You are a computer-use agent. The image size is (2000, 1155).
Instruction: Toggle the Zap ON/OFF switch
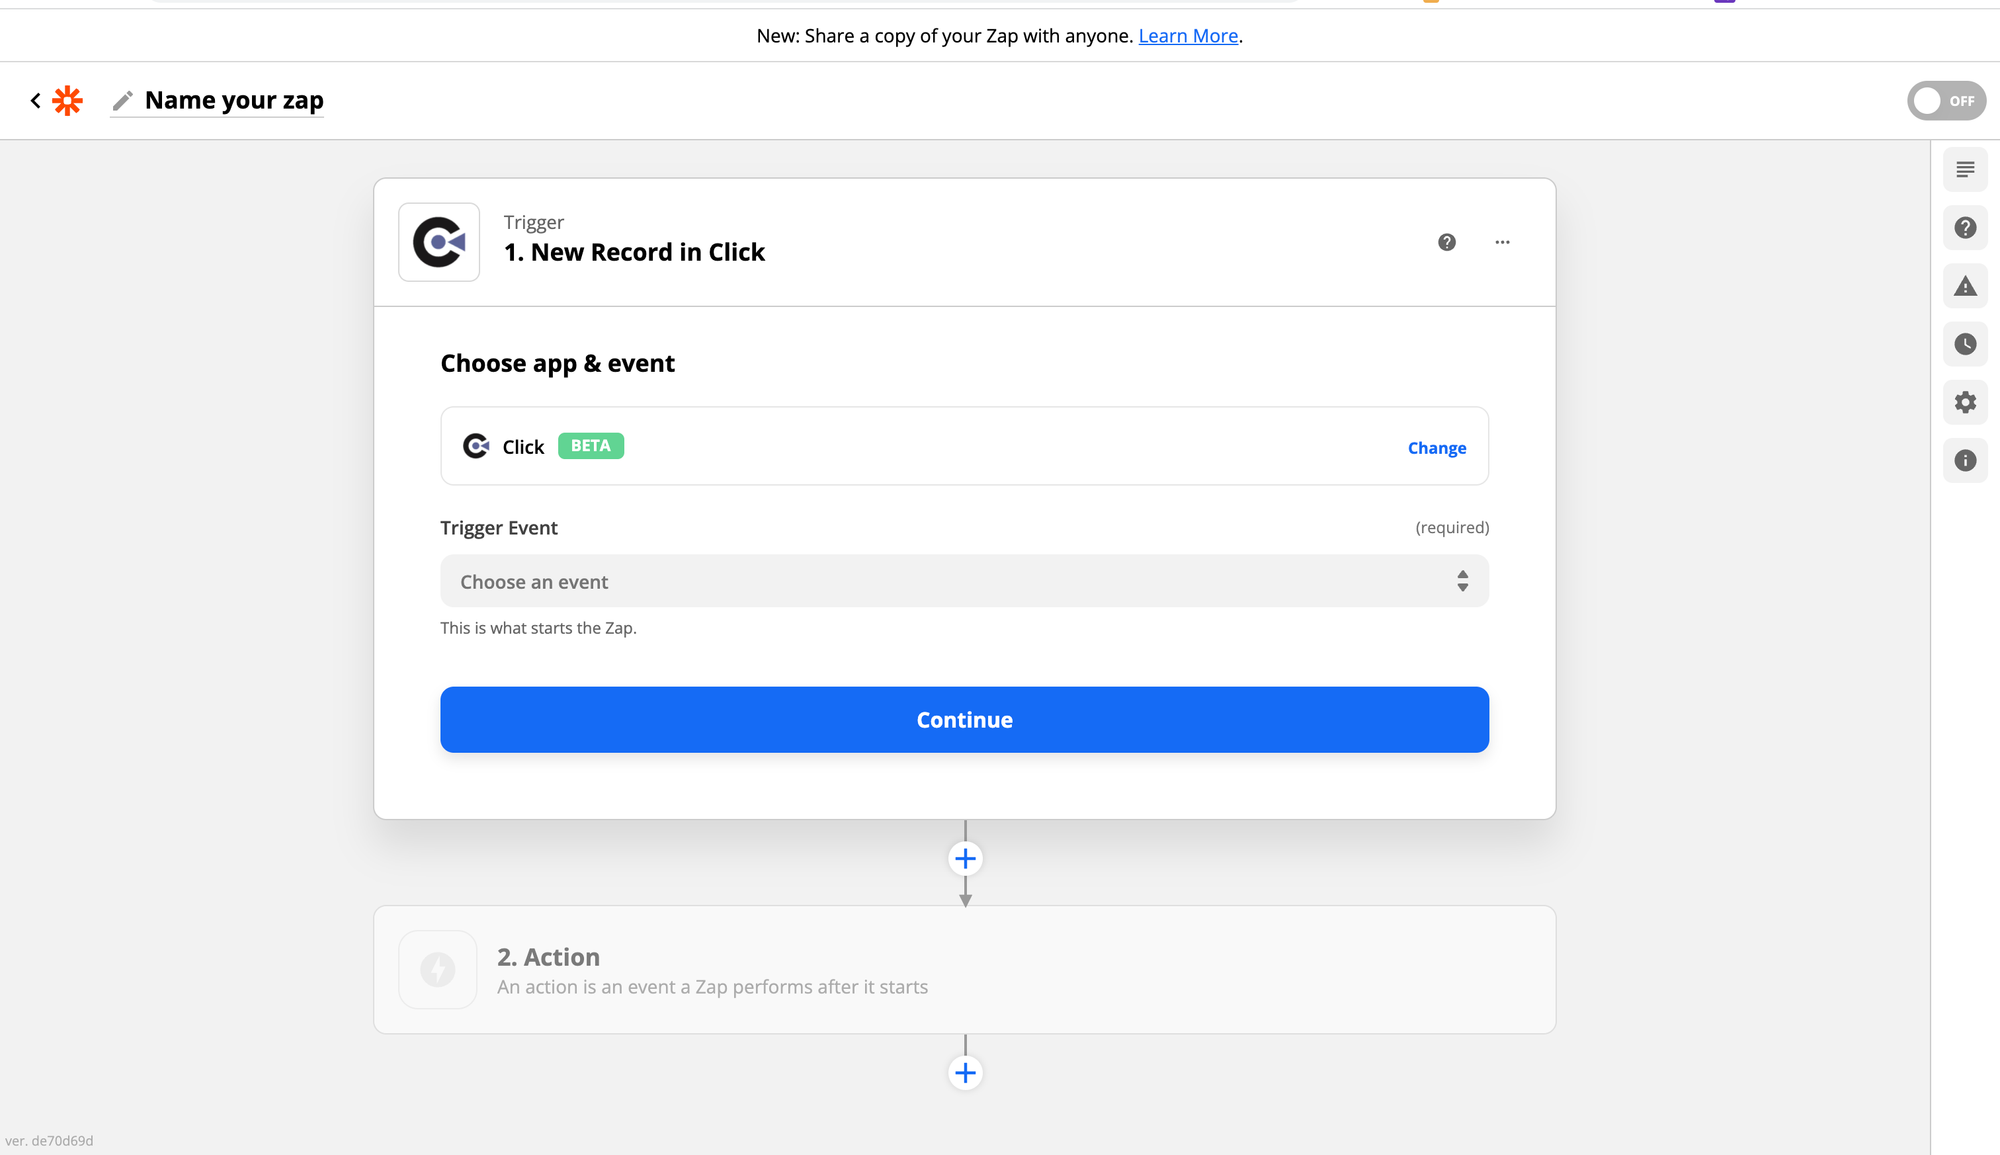point(1946,100)
